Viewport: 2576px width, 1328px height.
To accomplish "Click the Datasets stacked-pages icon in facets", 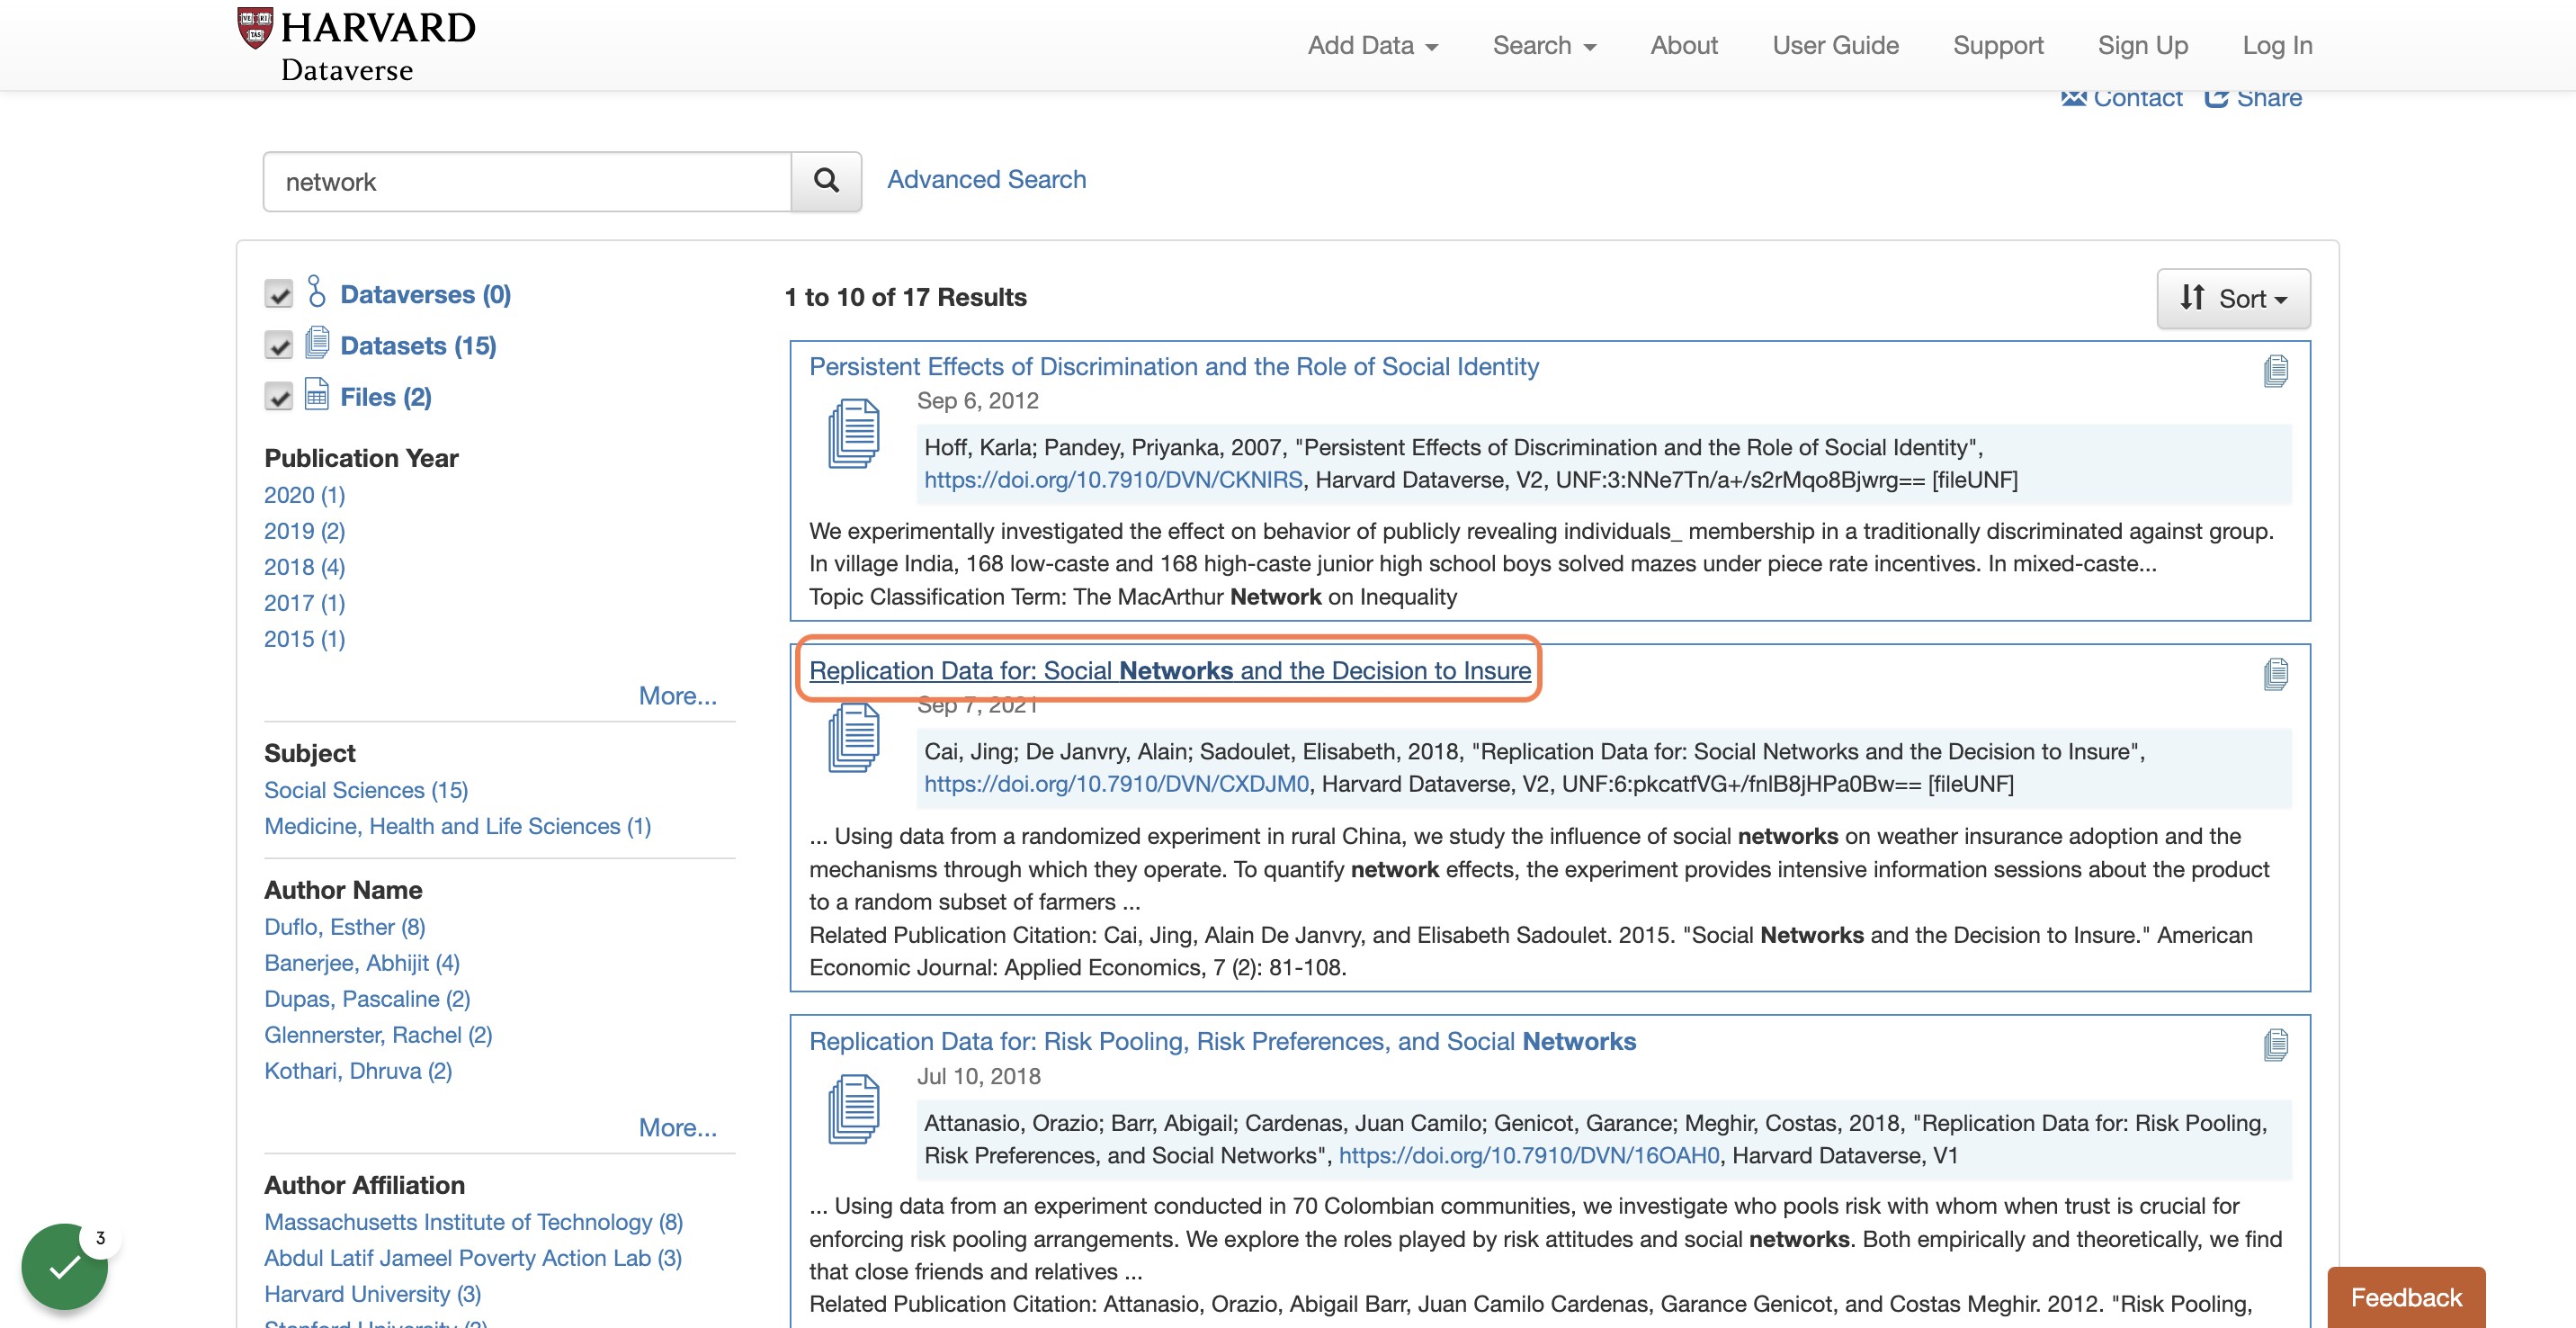I will (317, 342).
